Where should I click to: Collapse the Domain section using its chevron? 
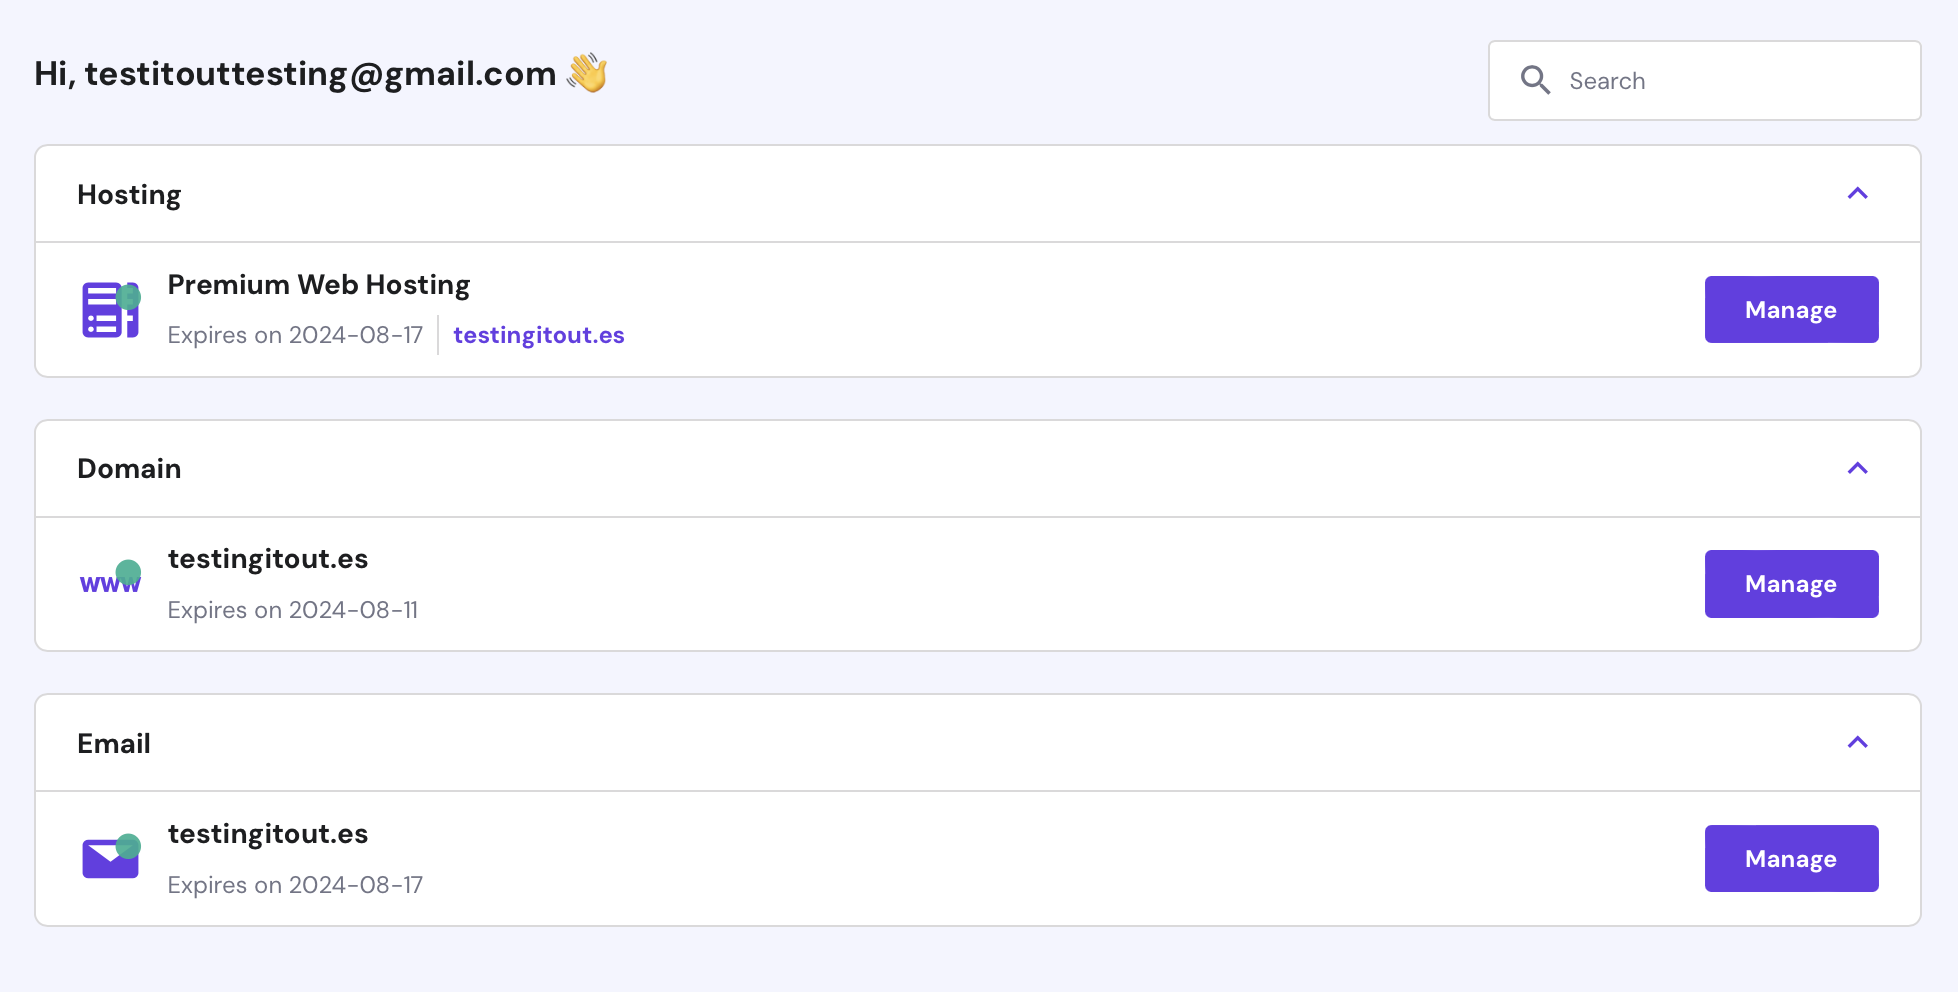coord(1857,468)
